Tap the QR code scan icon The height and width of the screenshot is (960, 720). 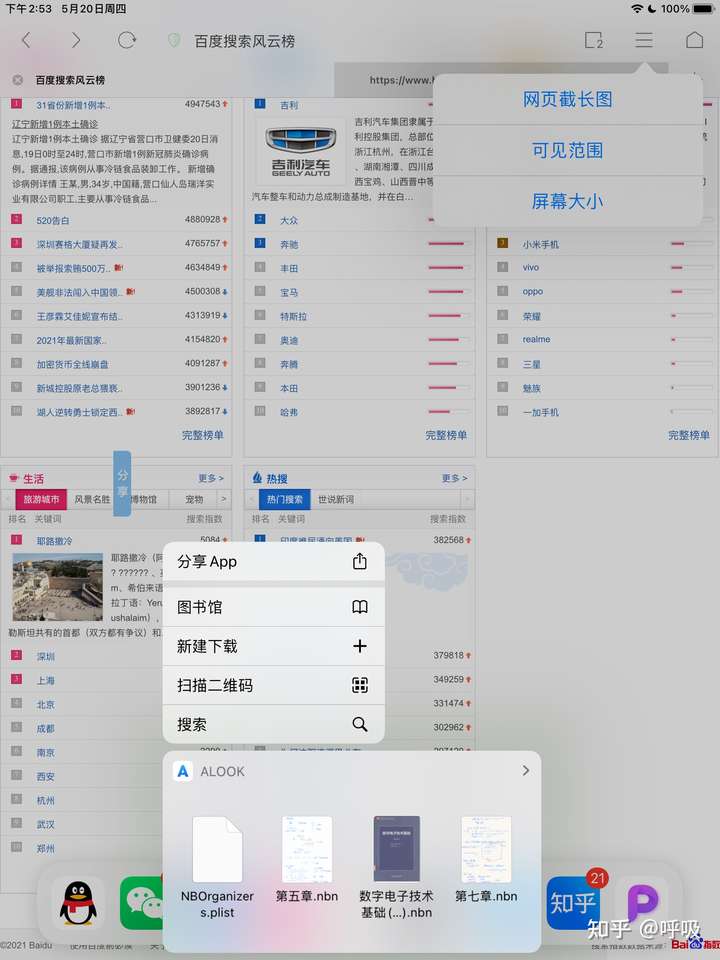[360, 685]
